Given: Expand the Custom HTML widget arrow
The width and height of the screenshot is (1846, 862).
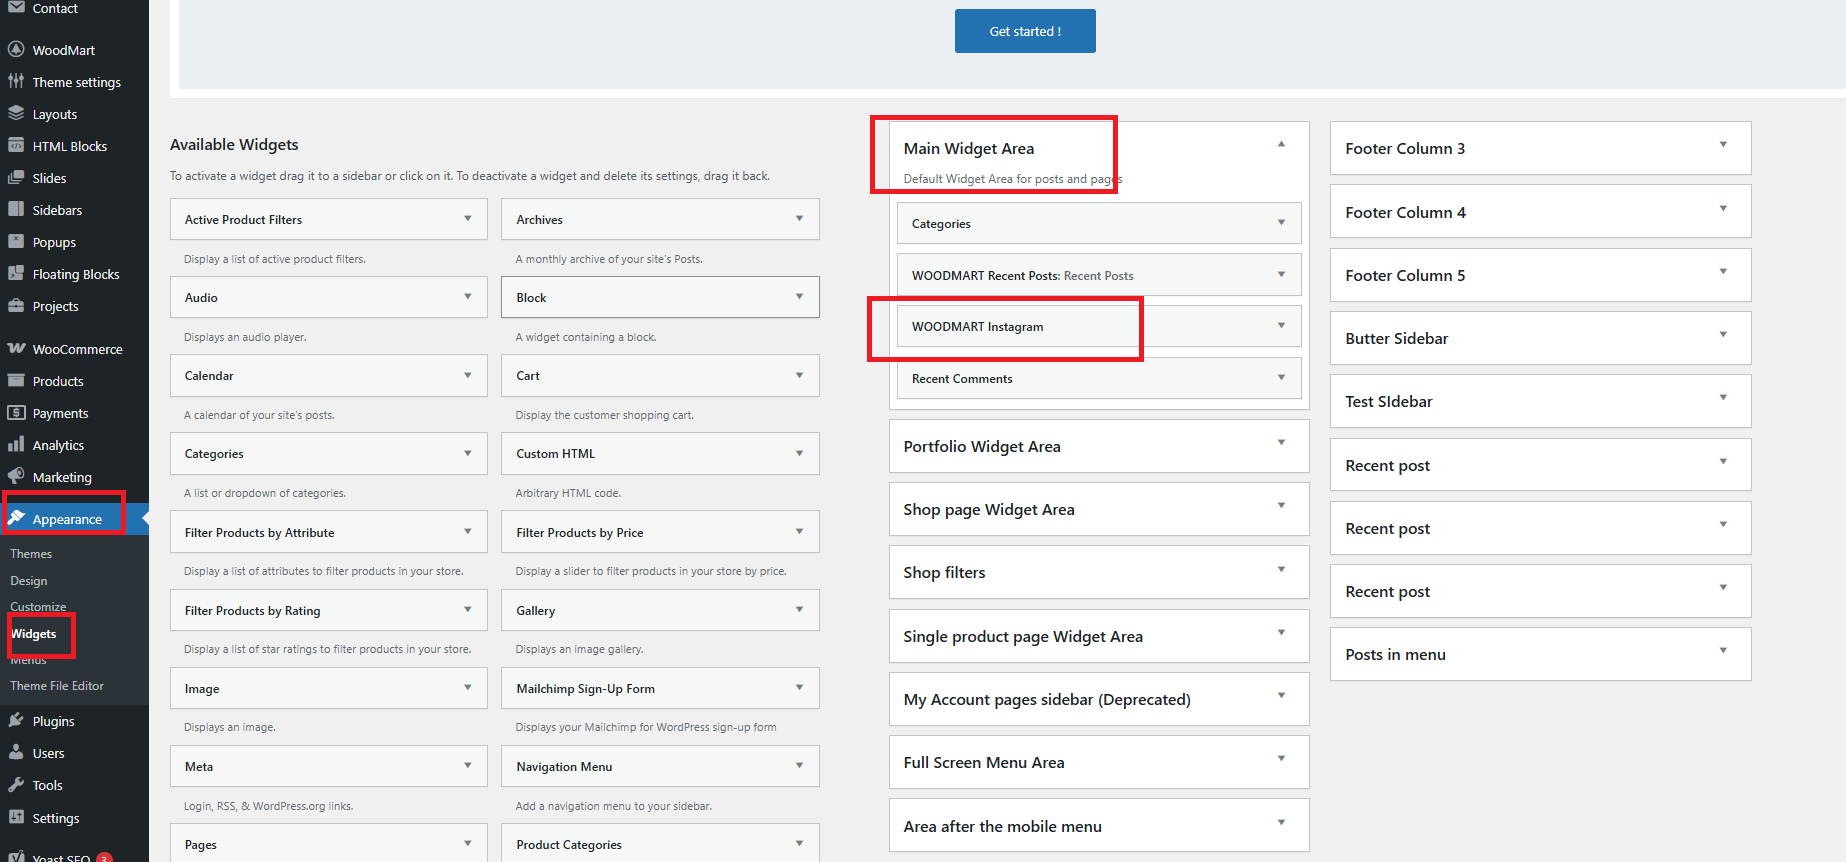Looking at the screenshot, I should [x=799, y=453].
